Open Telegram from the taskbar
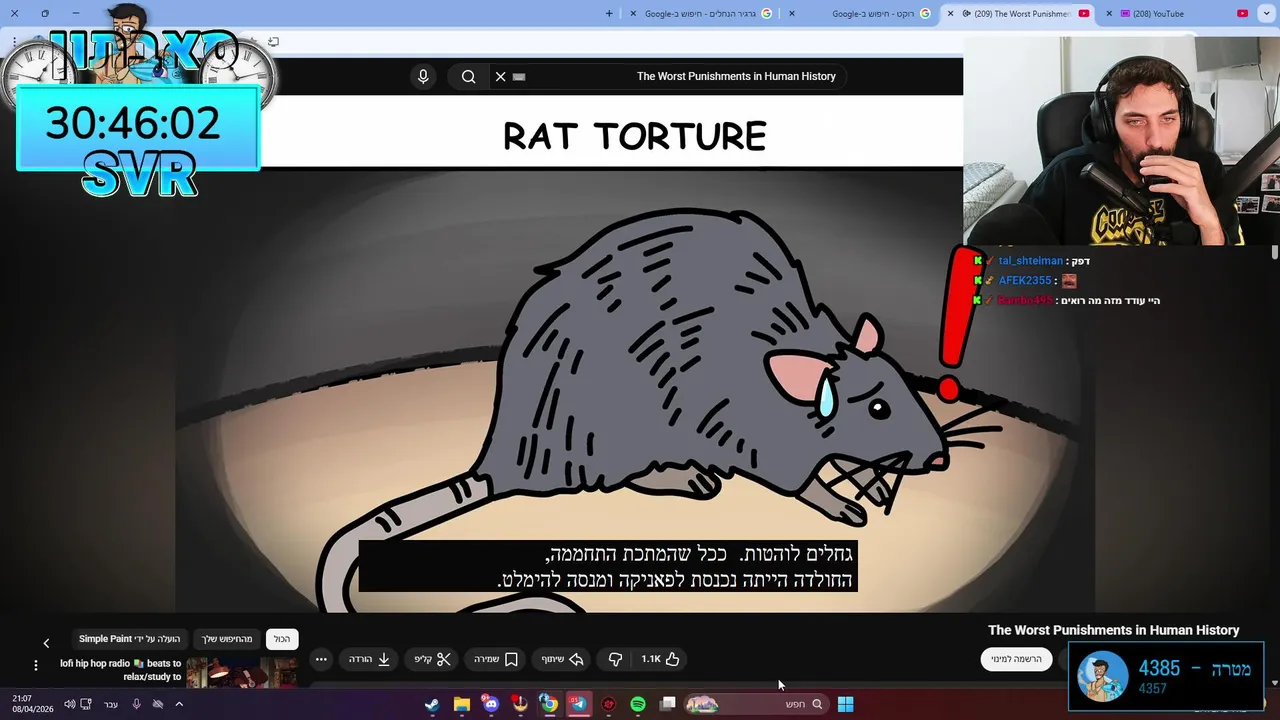Screen dimensions: 1280x720 578,704
